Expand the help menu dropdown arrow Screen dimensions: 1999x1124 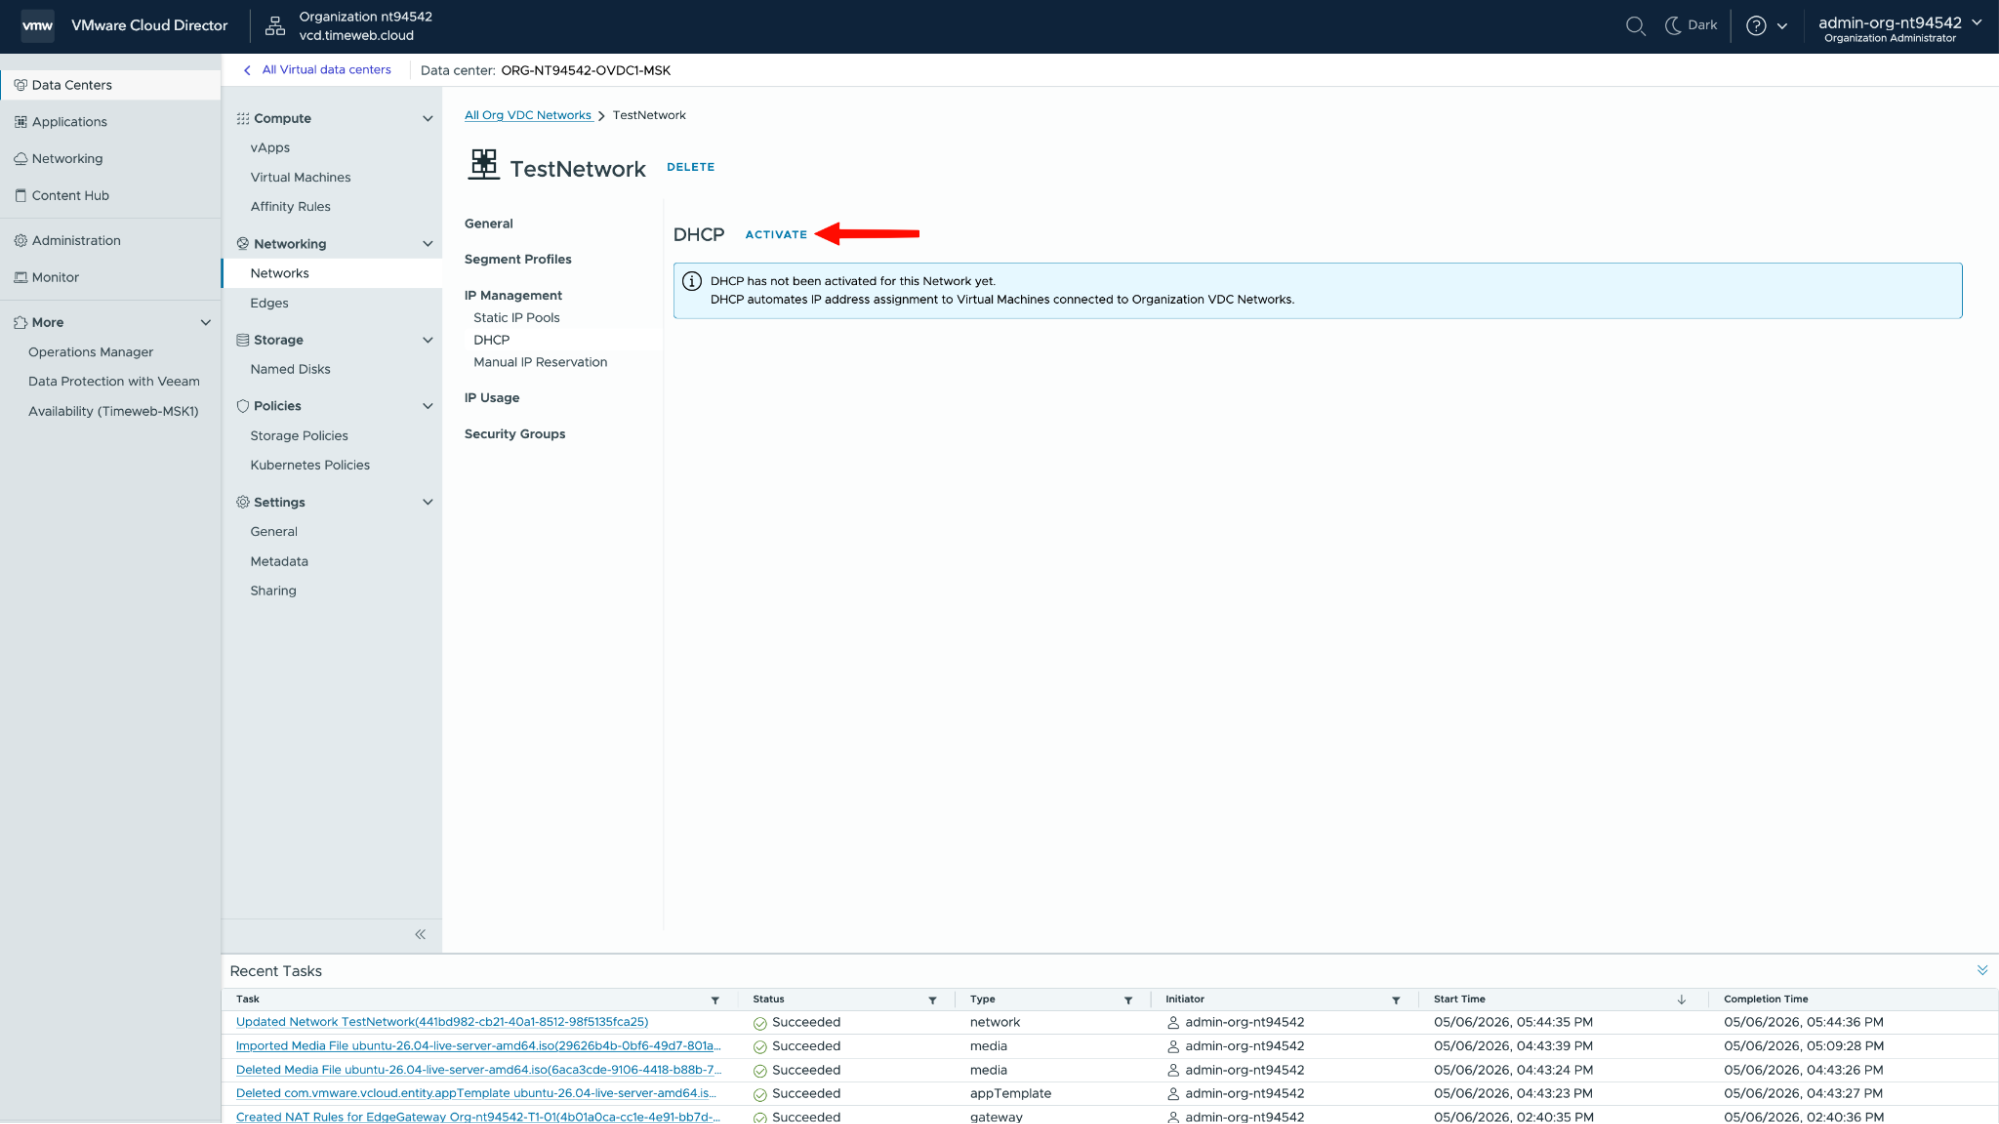(x=1782, y=27)
